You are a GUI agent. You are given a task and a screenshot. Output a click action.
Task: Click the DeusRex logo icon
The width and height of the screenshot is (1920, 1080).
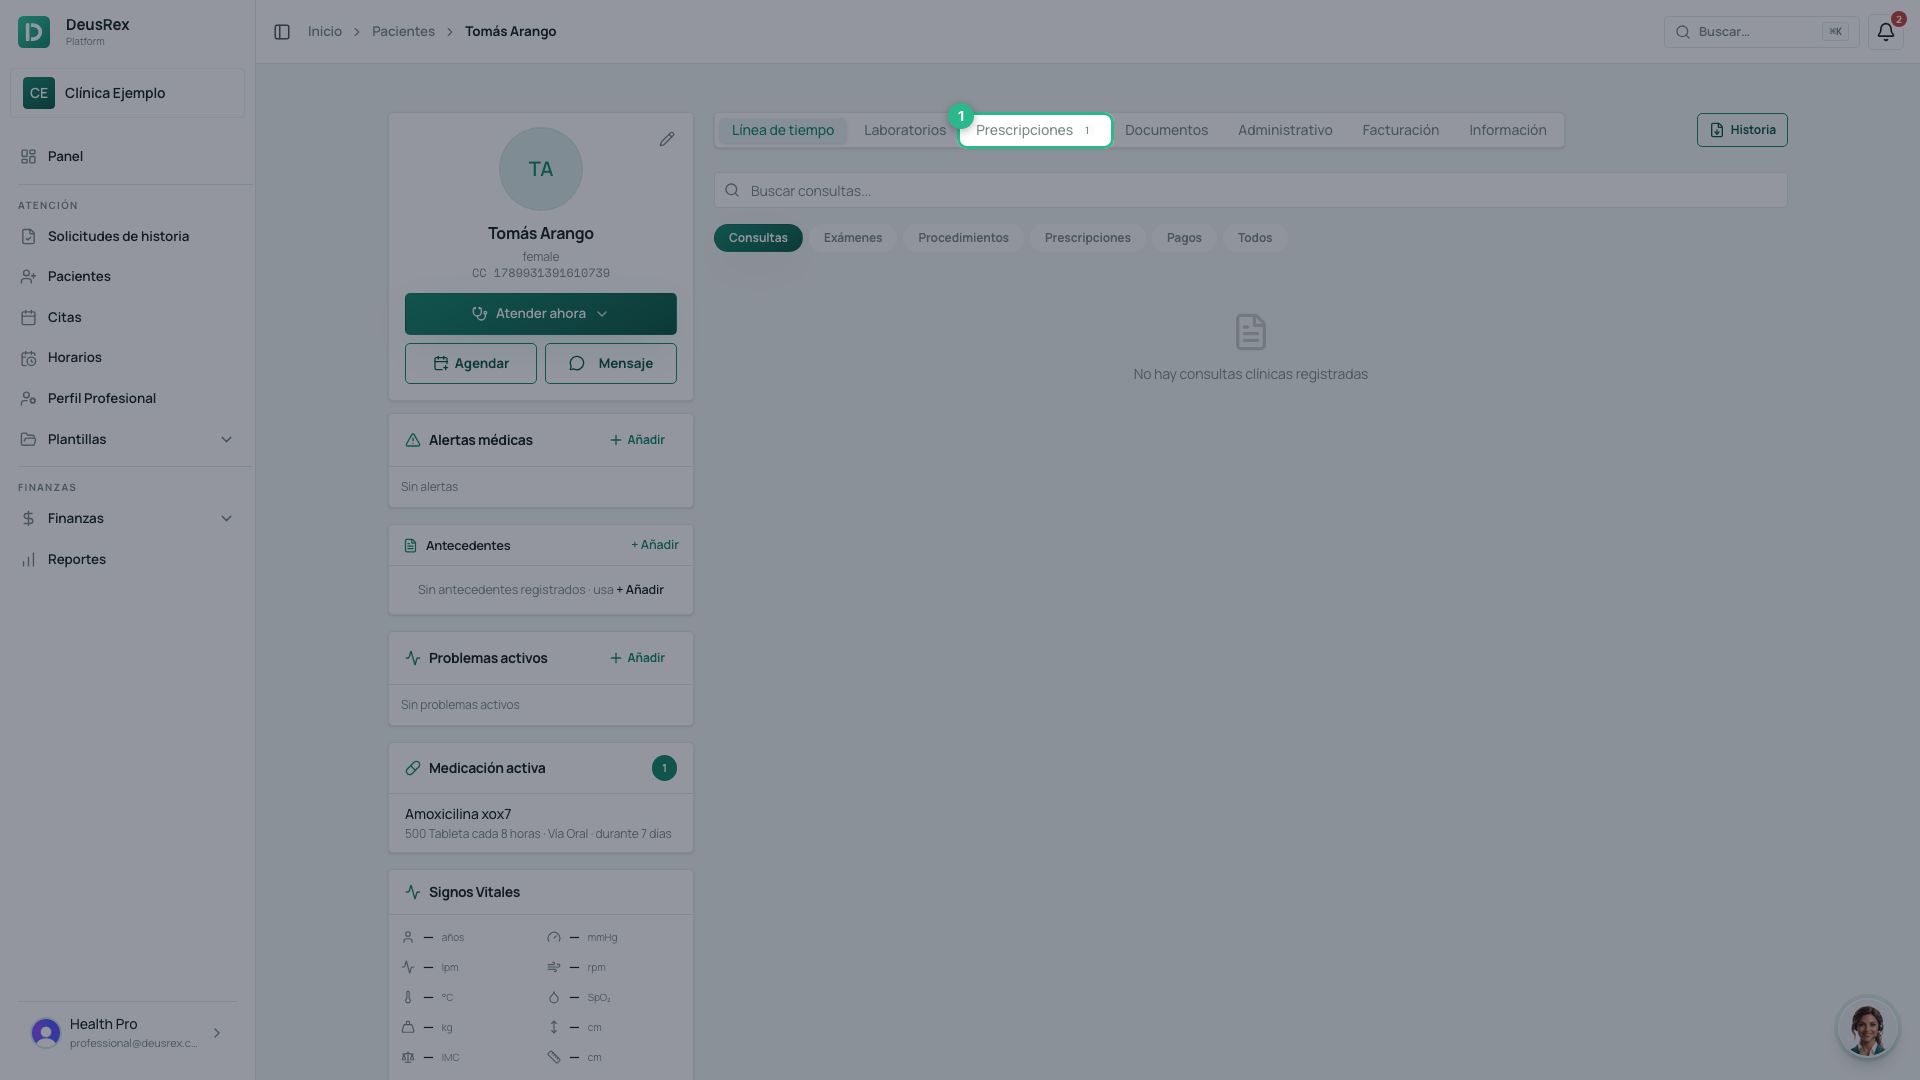click(x=34, y=32)
